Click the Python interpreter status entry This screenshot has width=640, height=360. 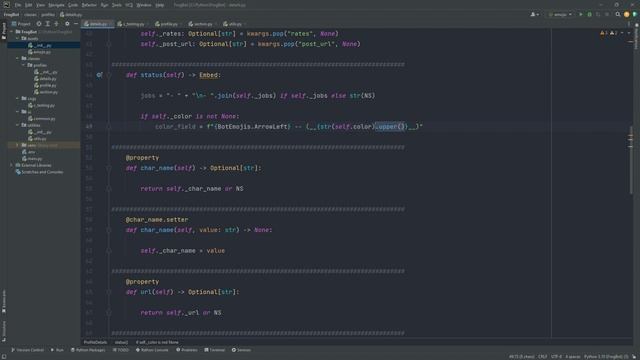(606, 356)
